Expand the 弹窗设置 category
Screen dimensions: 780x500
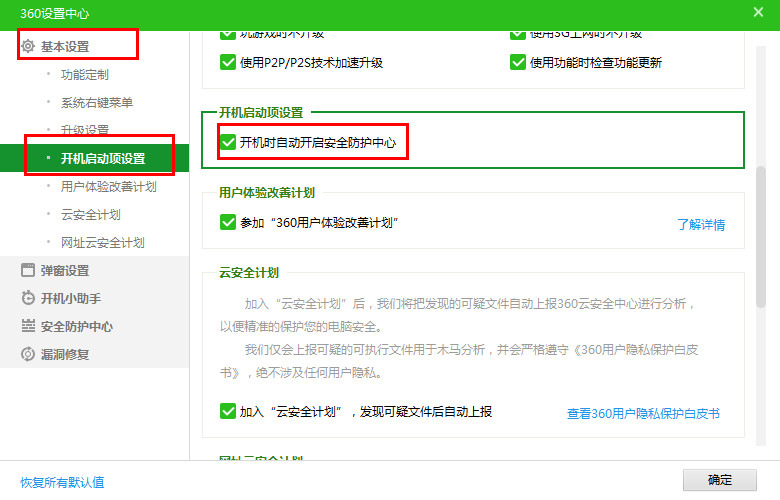point(64,270)
